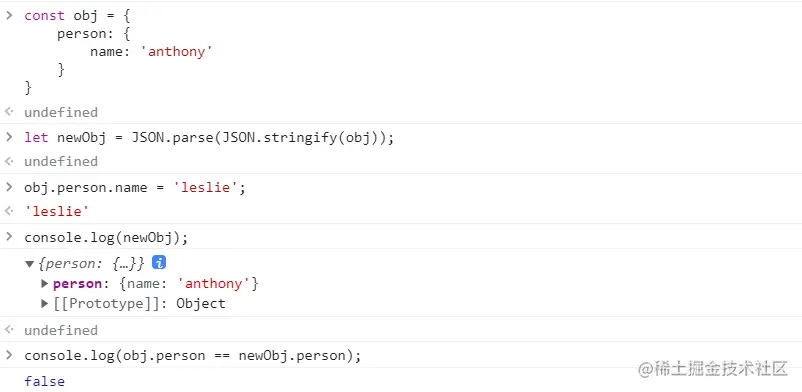Click the JSON.parse(JSON.stringify(obj)) command line
This screenshot has height=392, width=802.
(x=209, y=138)
